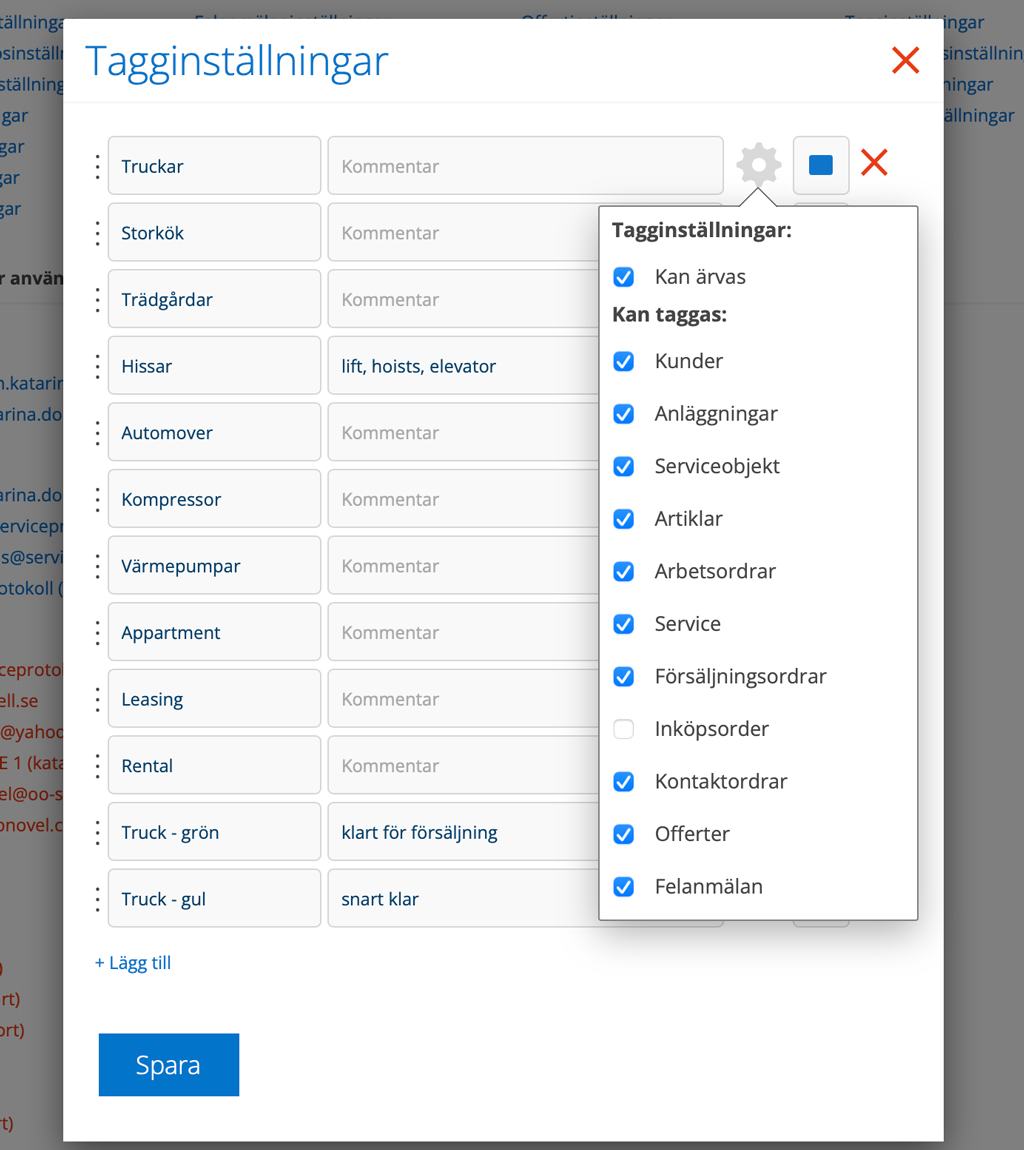Grab the drag handle beside Storkök

click(x=97, y=233)
